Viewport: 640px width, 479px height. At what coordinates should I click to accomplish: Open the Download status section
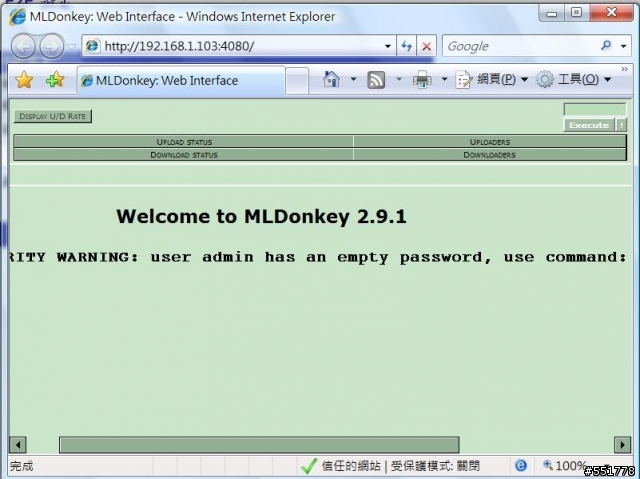184,155
